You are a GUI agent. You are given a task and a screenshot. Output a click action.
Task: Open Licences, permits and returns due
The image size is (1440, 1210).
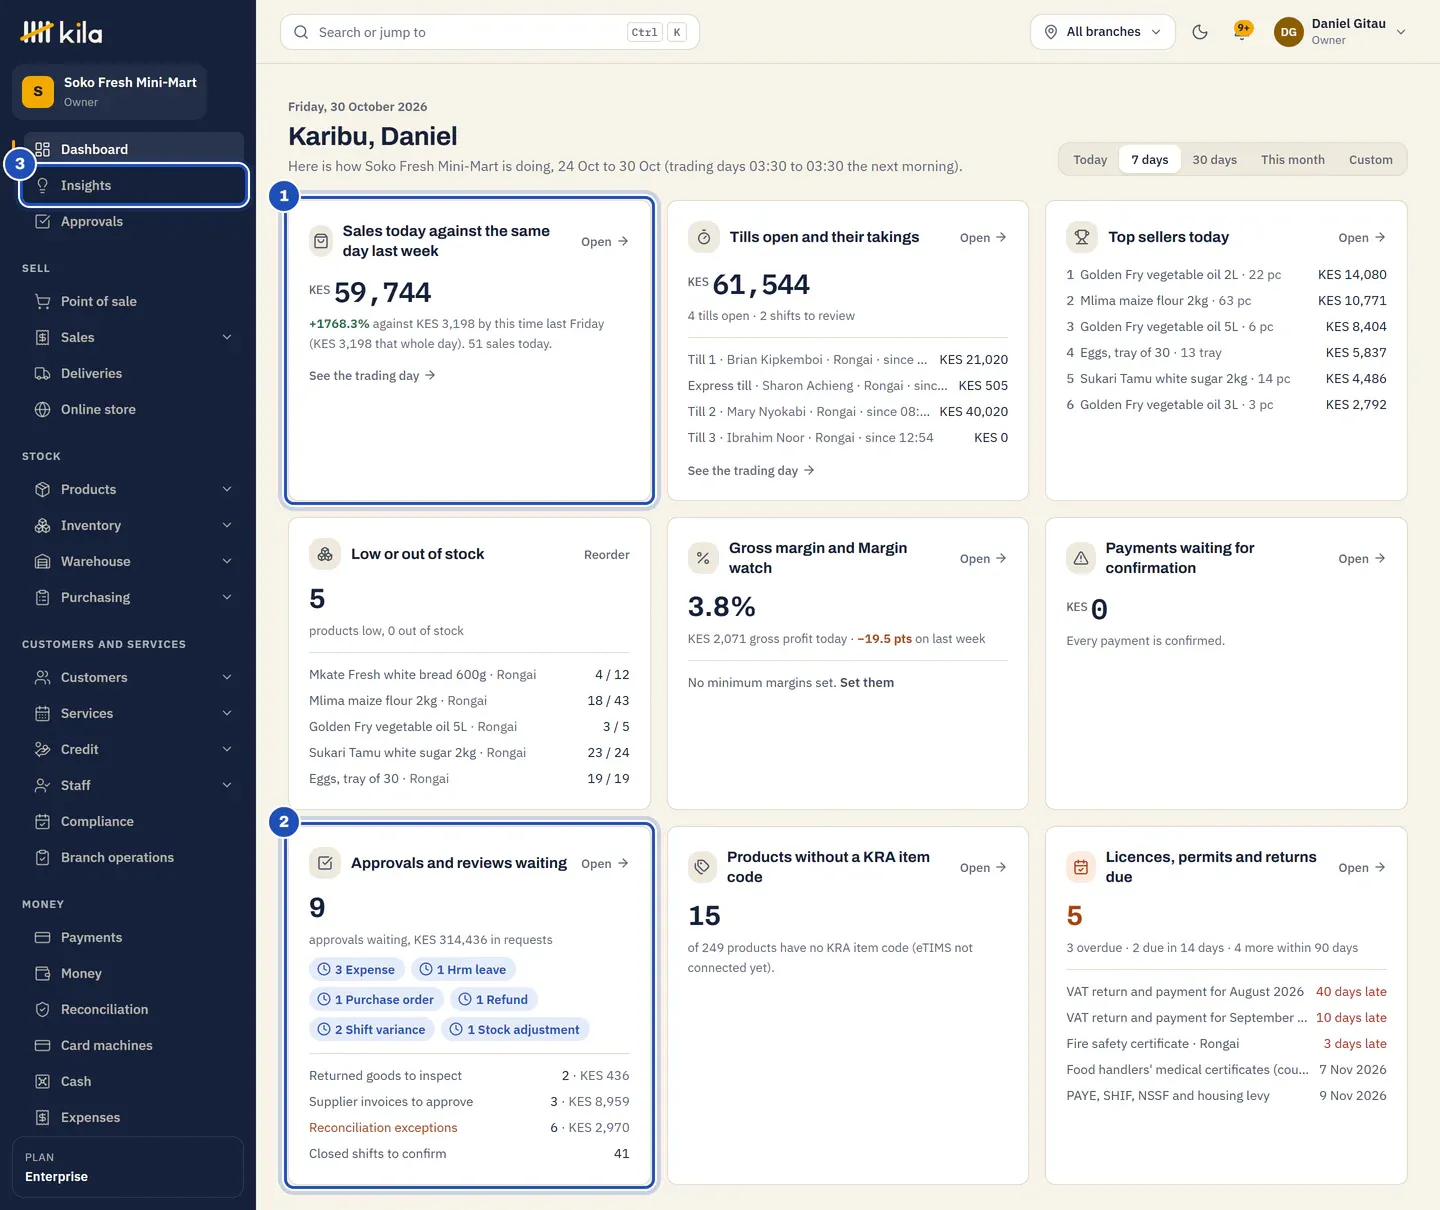[x=1362, y=867]
